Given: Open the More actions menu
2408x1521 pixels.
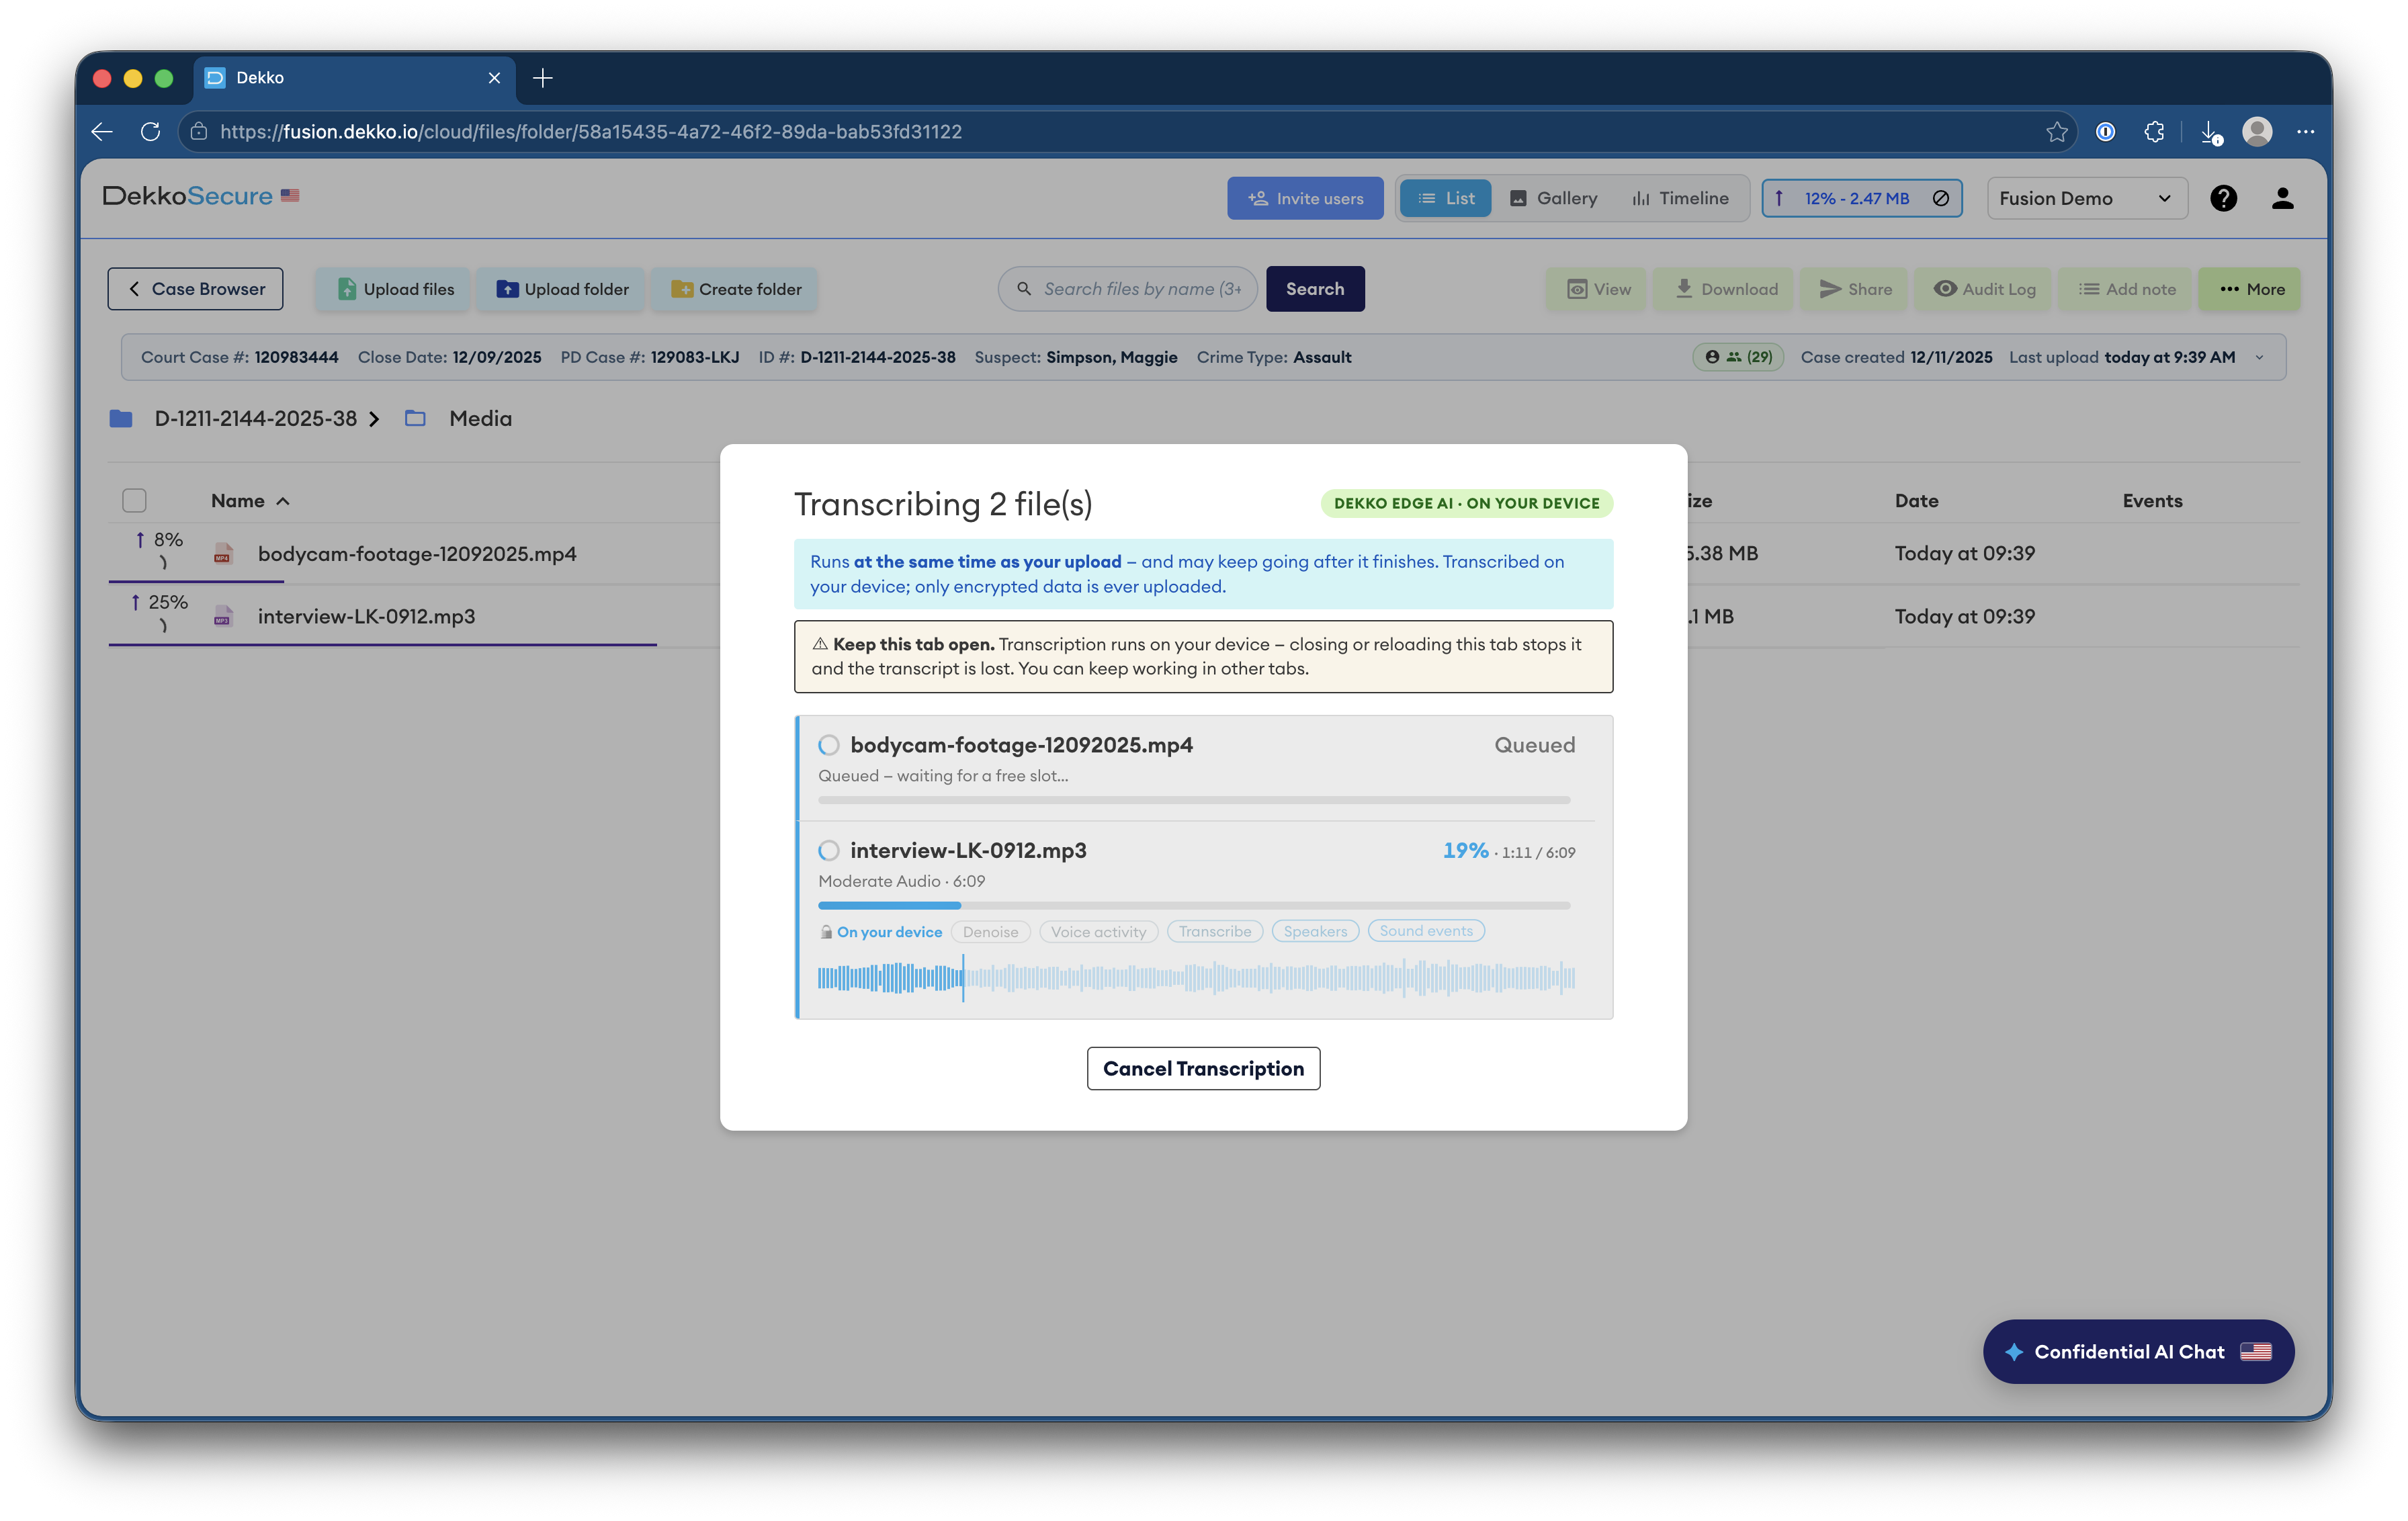Looking at the screenshot, I should click(2250, 289).
